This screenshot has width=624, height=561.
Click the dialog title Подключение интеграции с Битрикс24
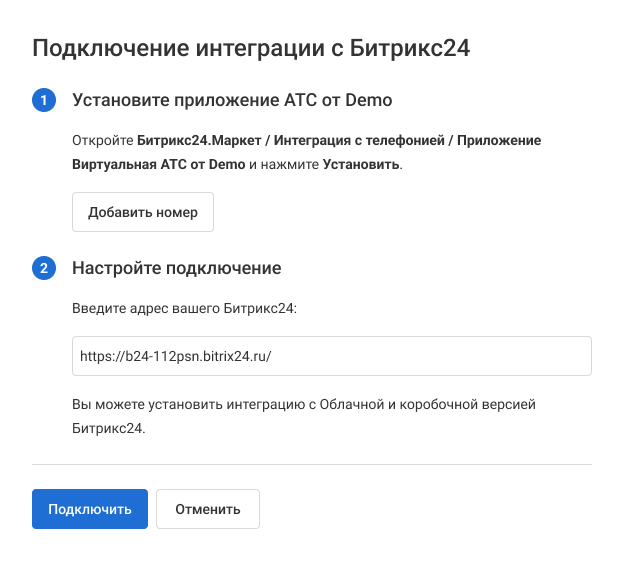pyautogui.click(x=251, y=47)
